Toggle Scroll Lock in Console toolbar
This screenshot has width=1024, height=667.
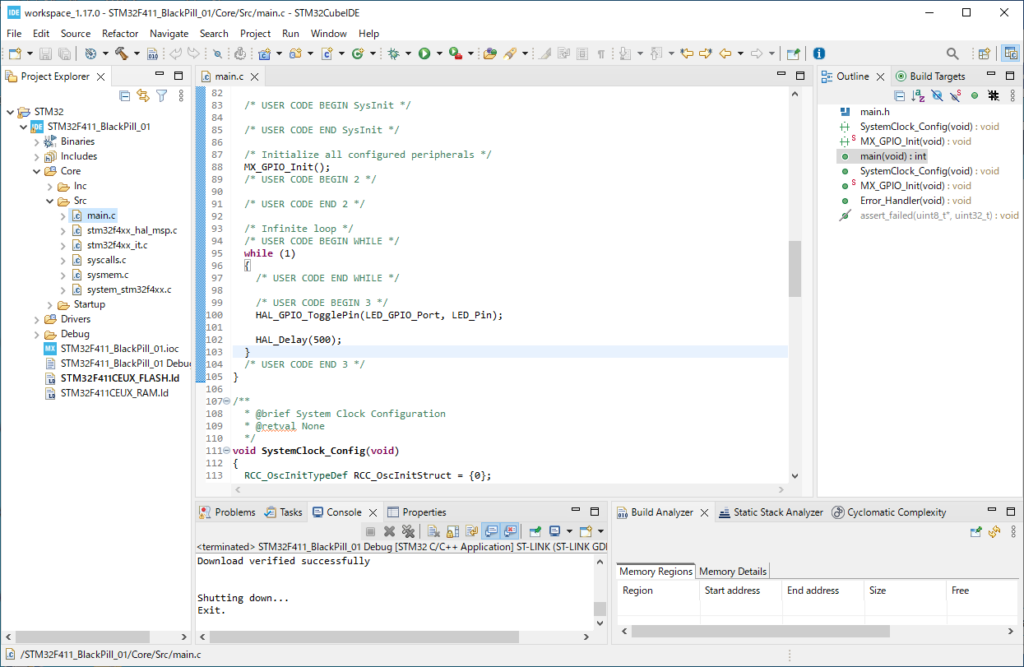[x=453, y=531]
